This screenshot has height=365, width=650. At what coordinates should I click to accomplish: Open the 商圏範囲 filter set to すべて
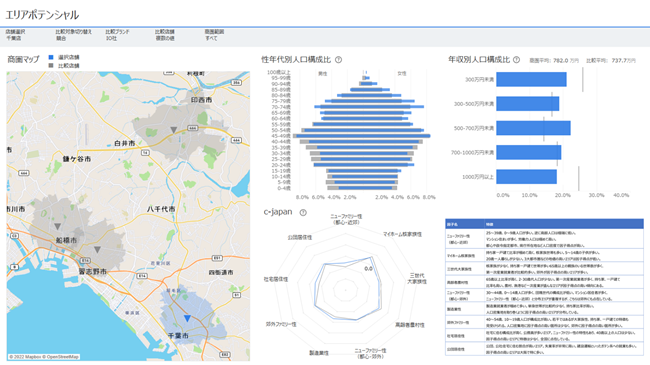tap(214, 35)
